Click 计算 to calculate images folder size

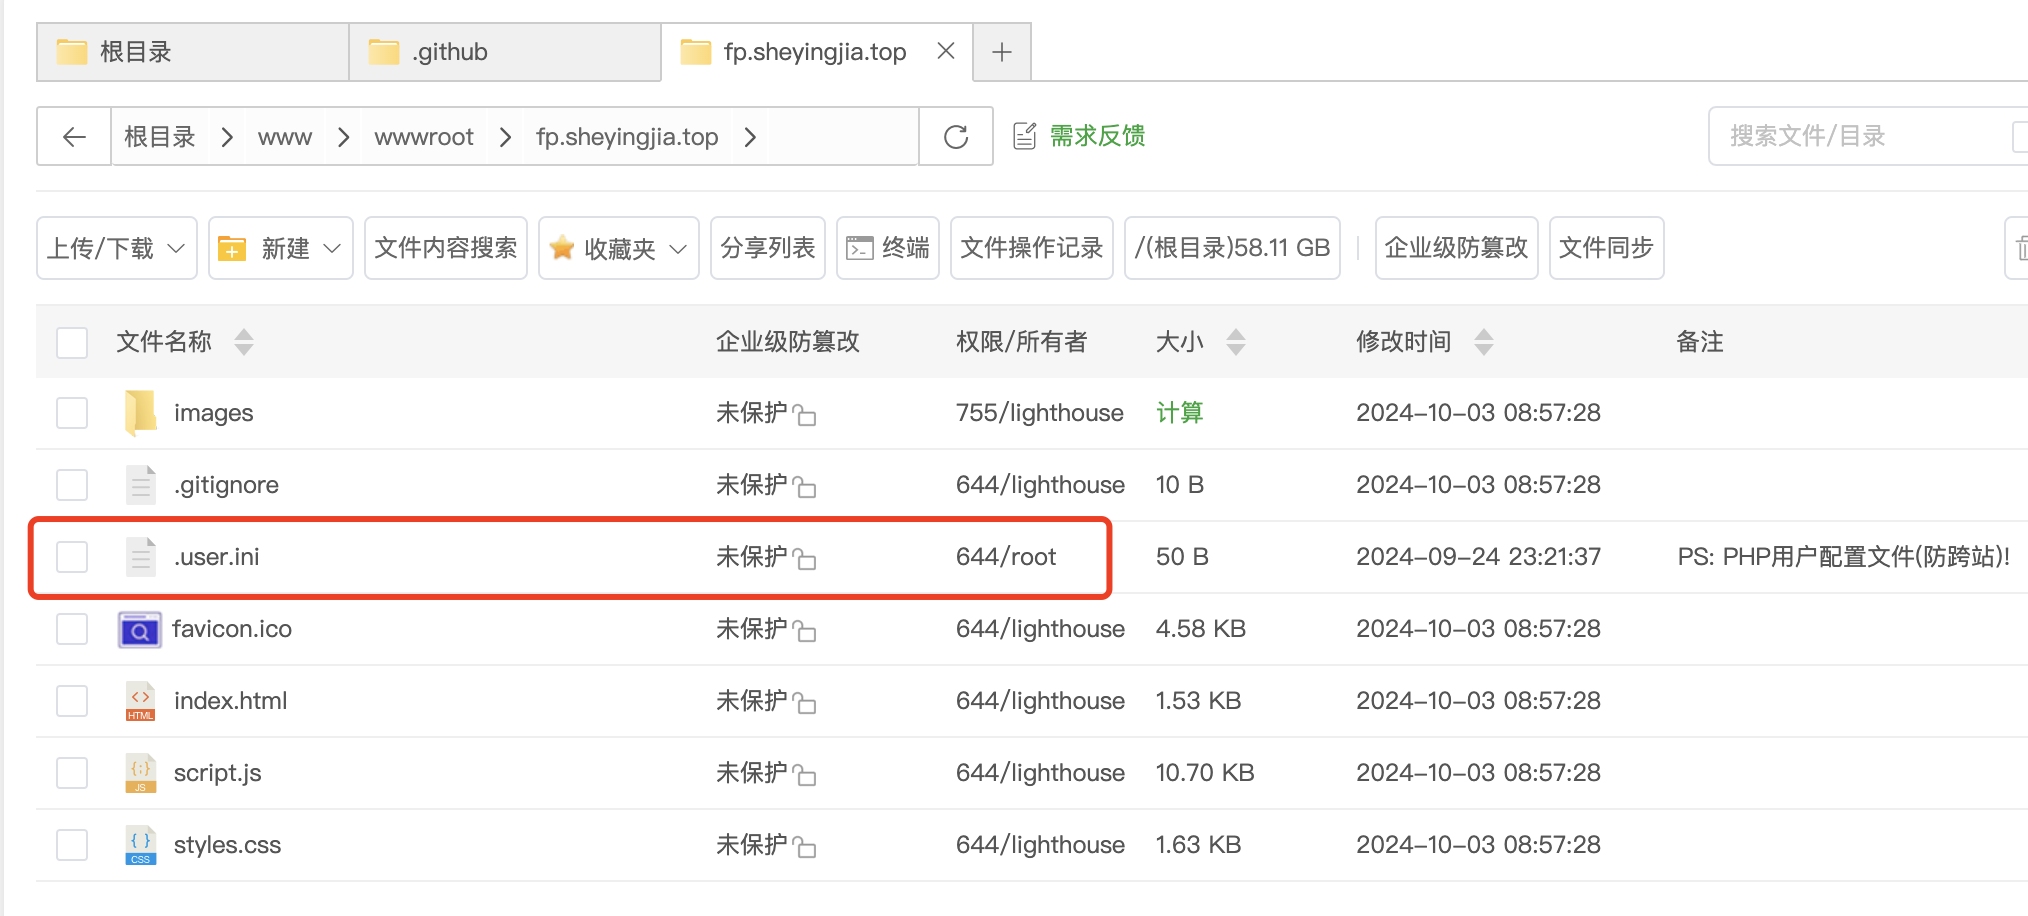click(x=1179, y=413)
